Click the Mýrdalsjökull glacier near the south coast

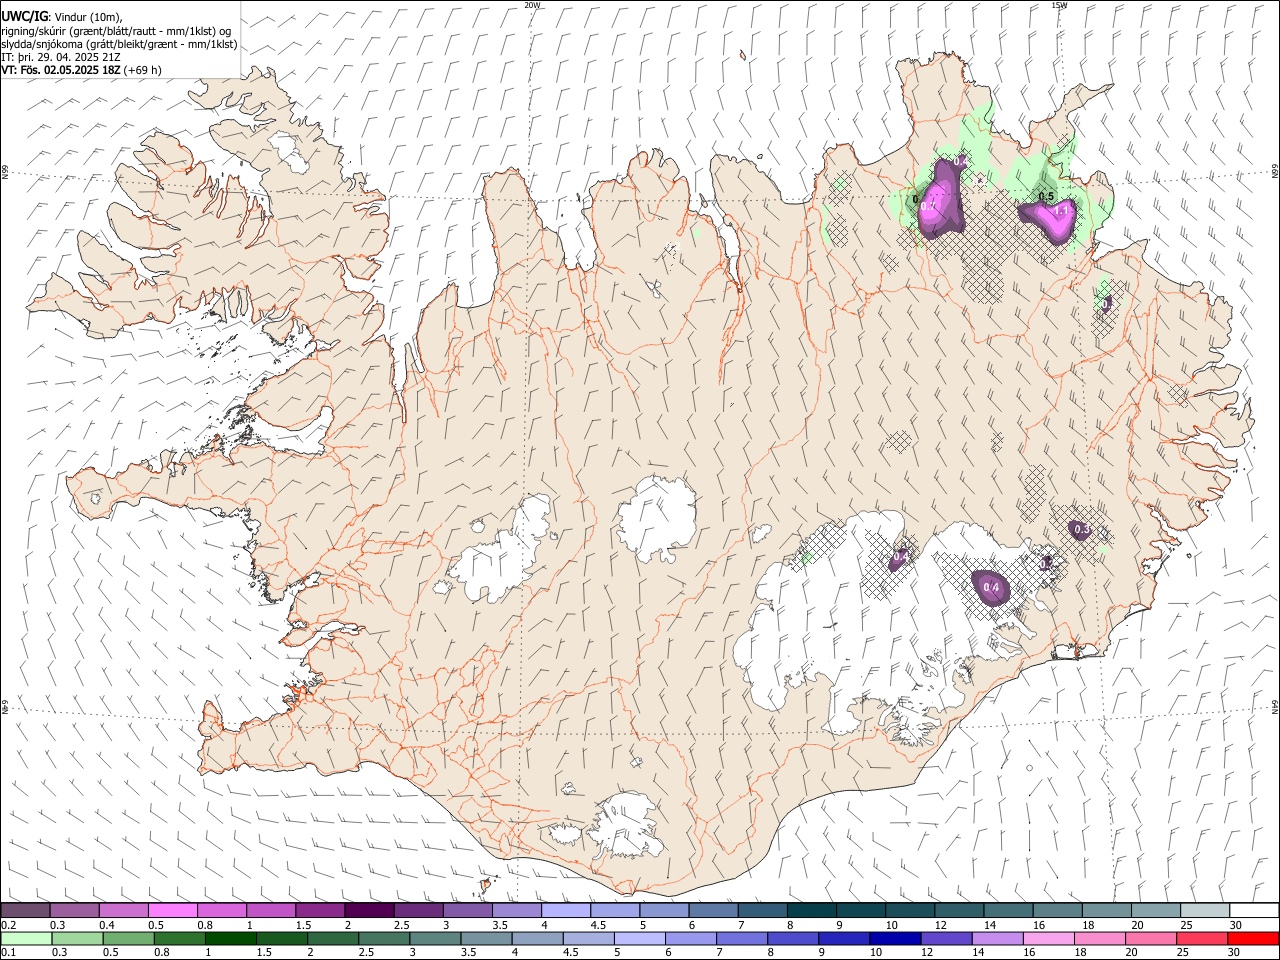pos(627,824)
